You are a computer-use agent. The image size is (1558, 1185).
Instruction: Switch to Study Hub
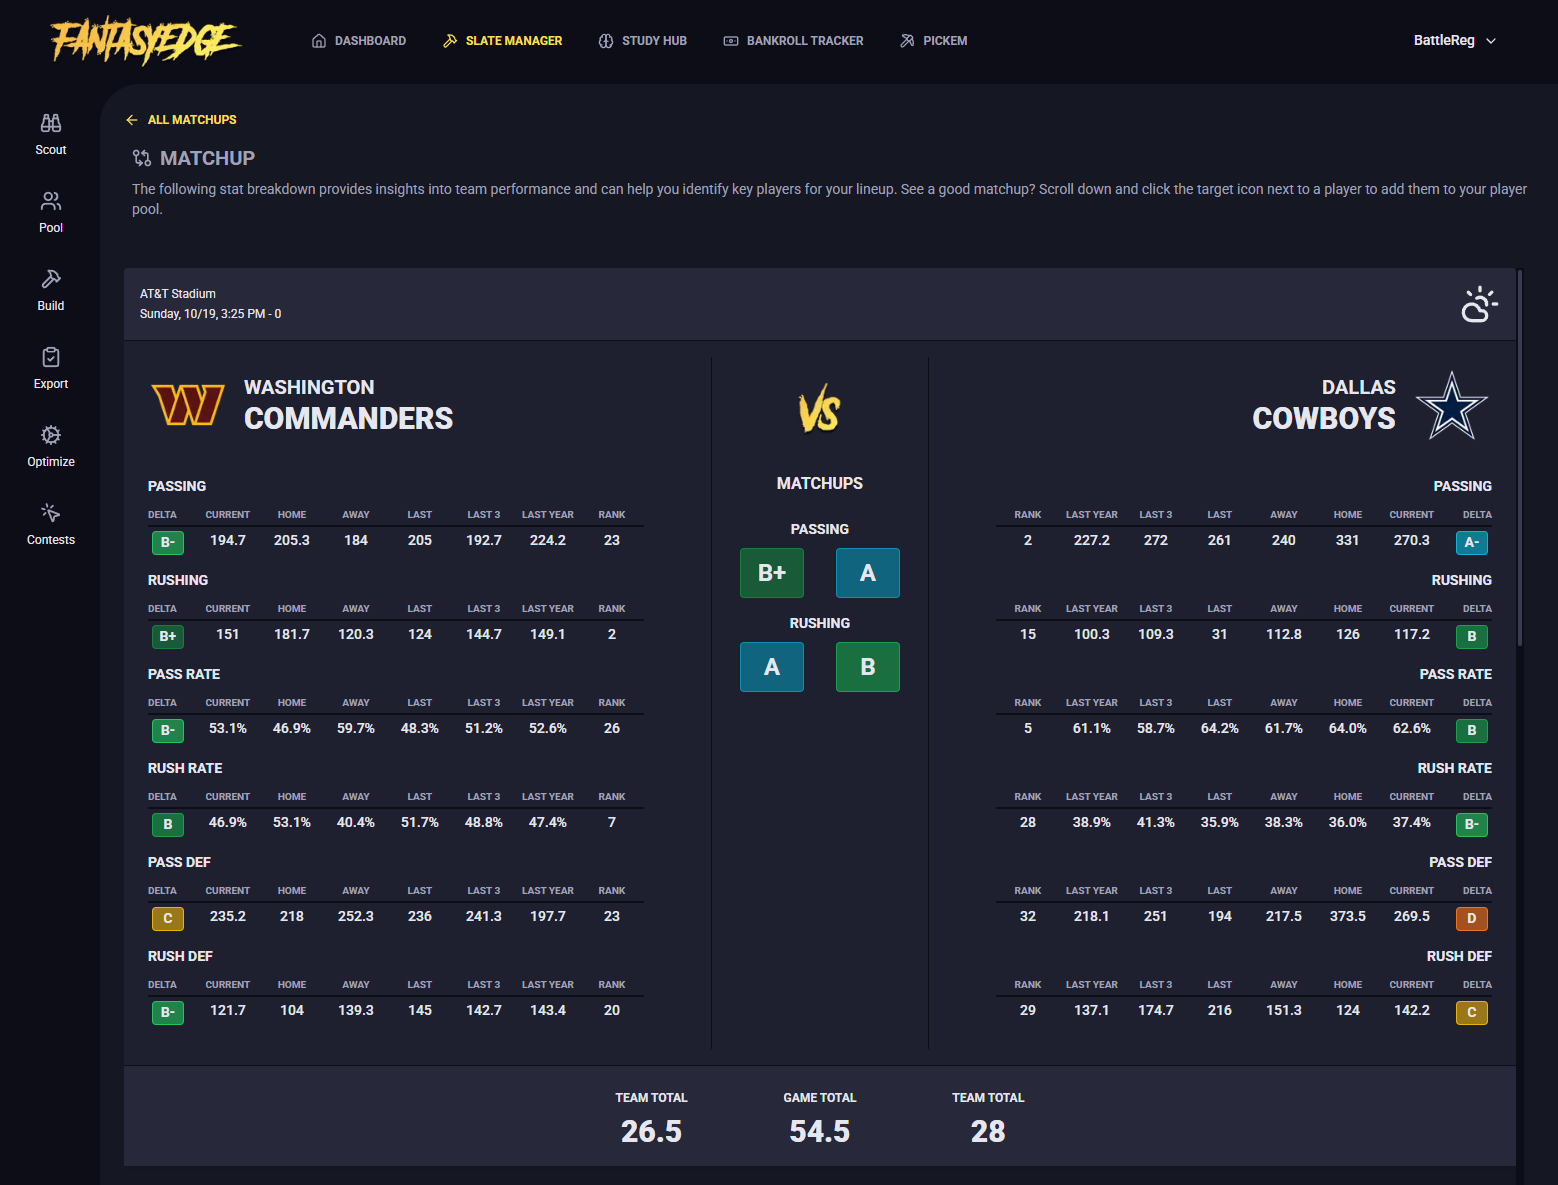(643, 41)
